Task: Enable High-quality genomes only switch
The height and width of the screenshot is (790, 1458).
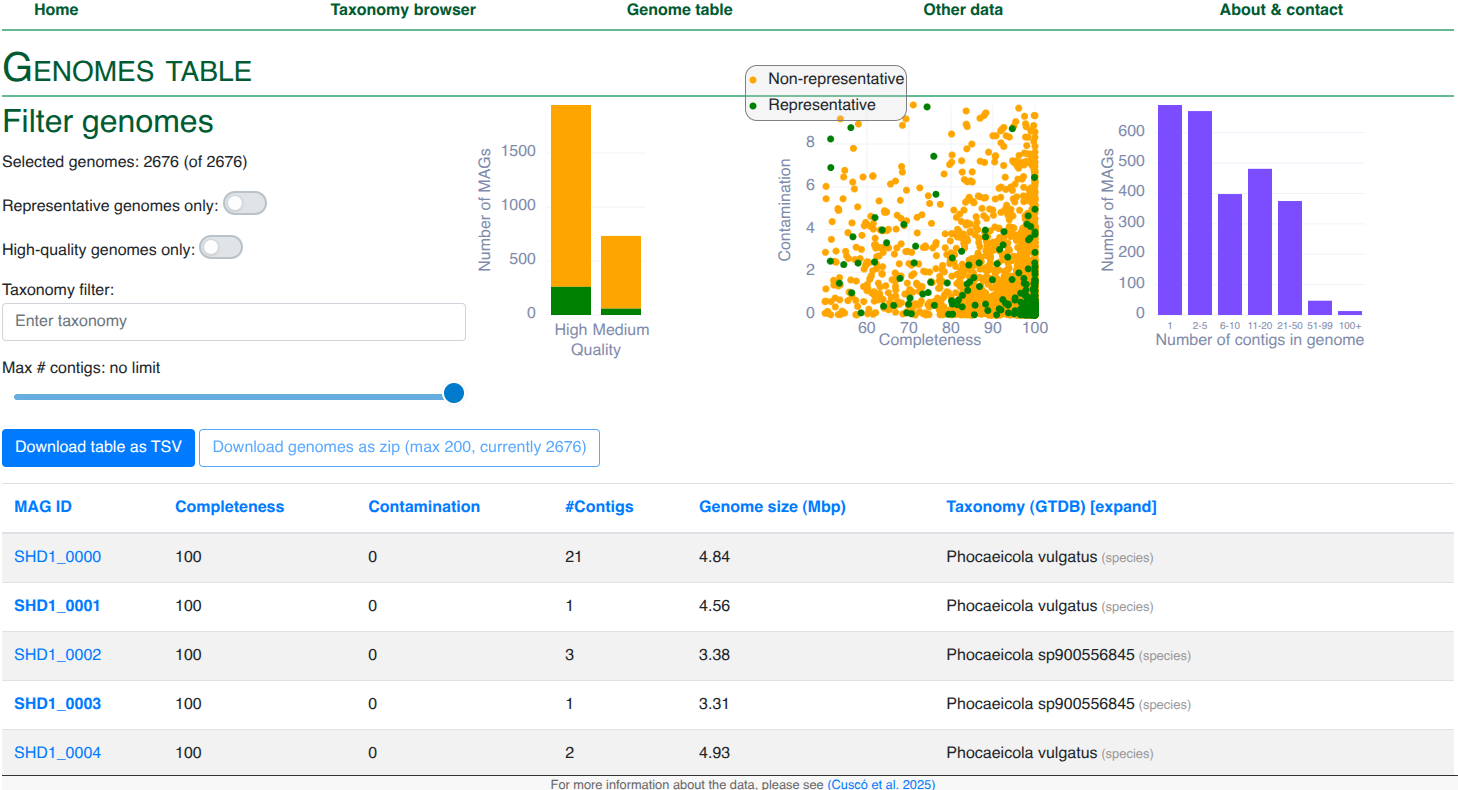Action: pyautogui.click(x=221, y=248)
